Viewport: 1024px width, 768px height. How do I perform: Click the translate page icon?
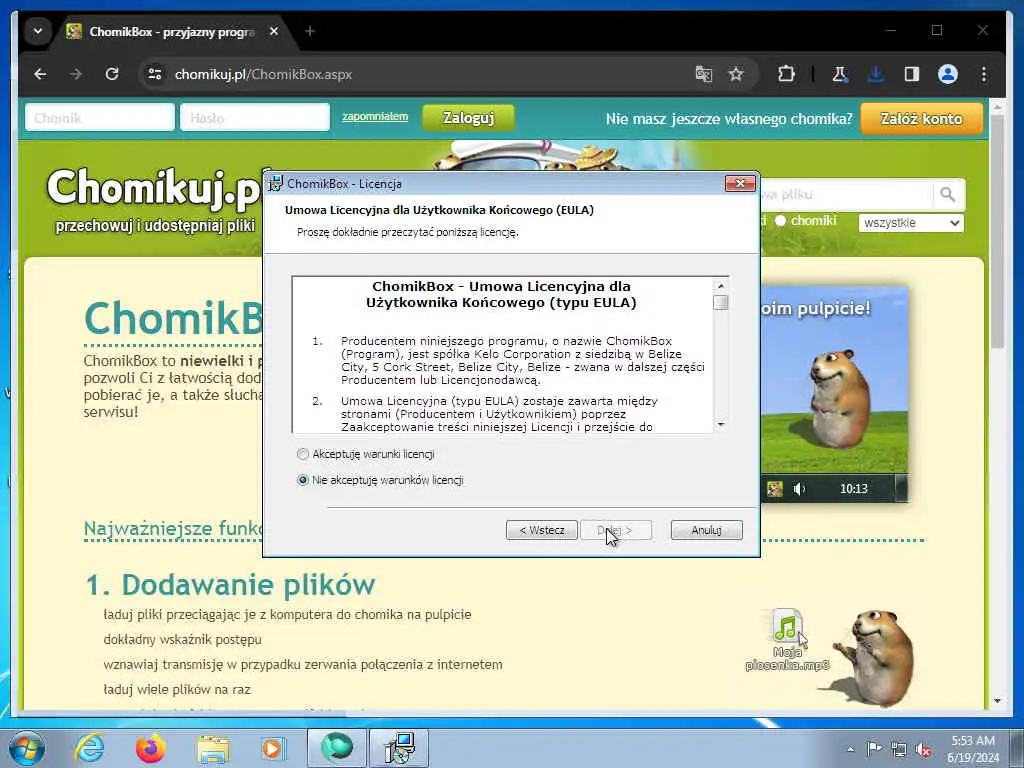click(703, 74)
